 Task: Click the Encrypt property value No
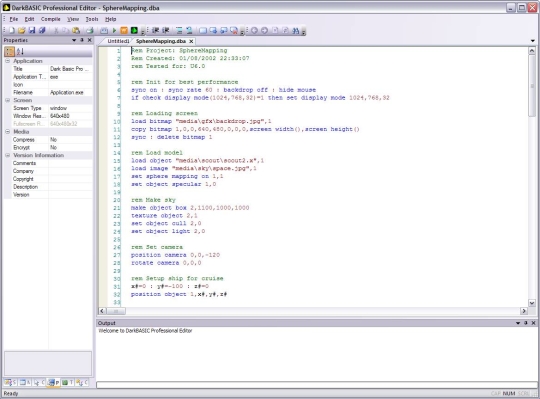[70, 147]
